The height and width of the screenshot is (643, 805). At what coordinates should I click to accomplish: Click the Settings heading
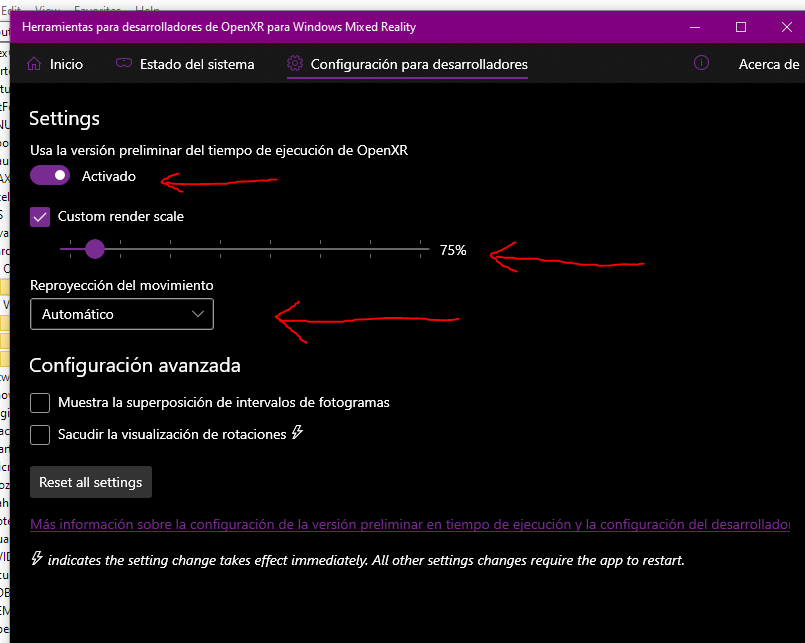[64, 119]
